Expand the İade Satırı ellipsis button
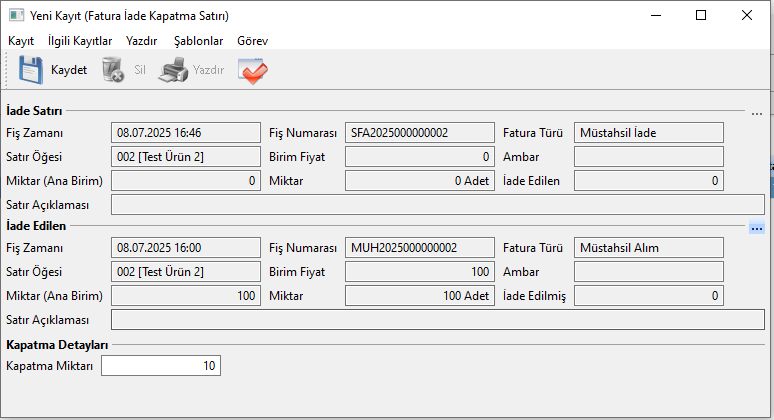 tap(757, 114)
